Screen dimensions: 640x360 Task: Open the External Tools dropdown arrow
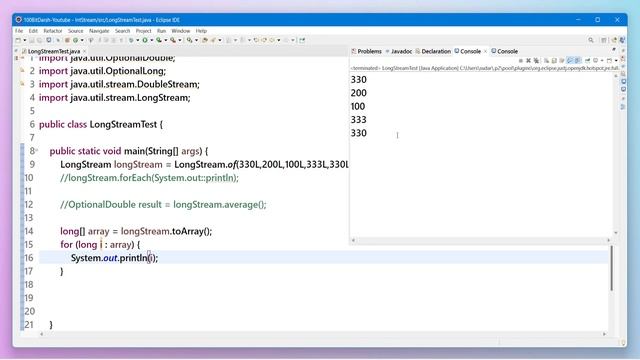[180, 40]
